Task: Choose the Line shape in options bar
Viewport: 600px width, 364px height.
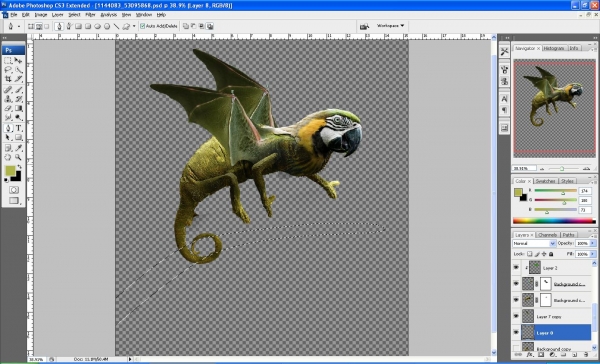Action: point(116,26)
